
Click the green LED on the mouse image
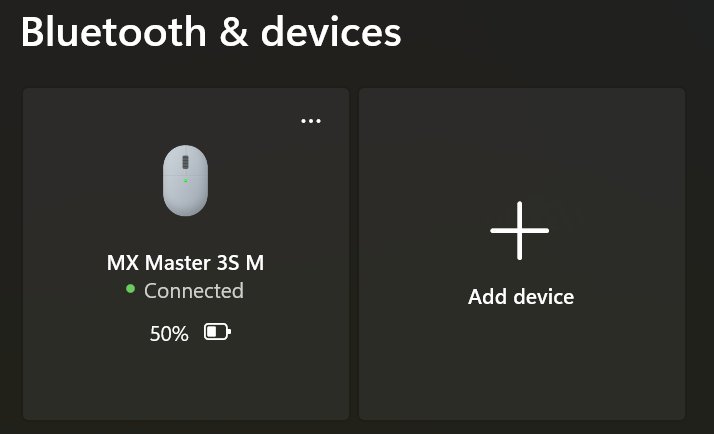185,181
